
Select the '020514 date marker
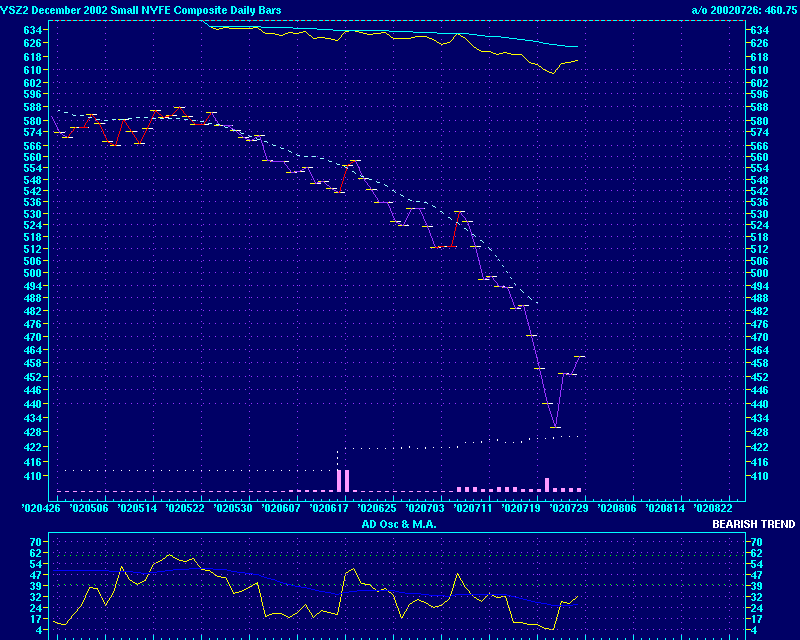pos(133,508)
